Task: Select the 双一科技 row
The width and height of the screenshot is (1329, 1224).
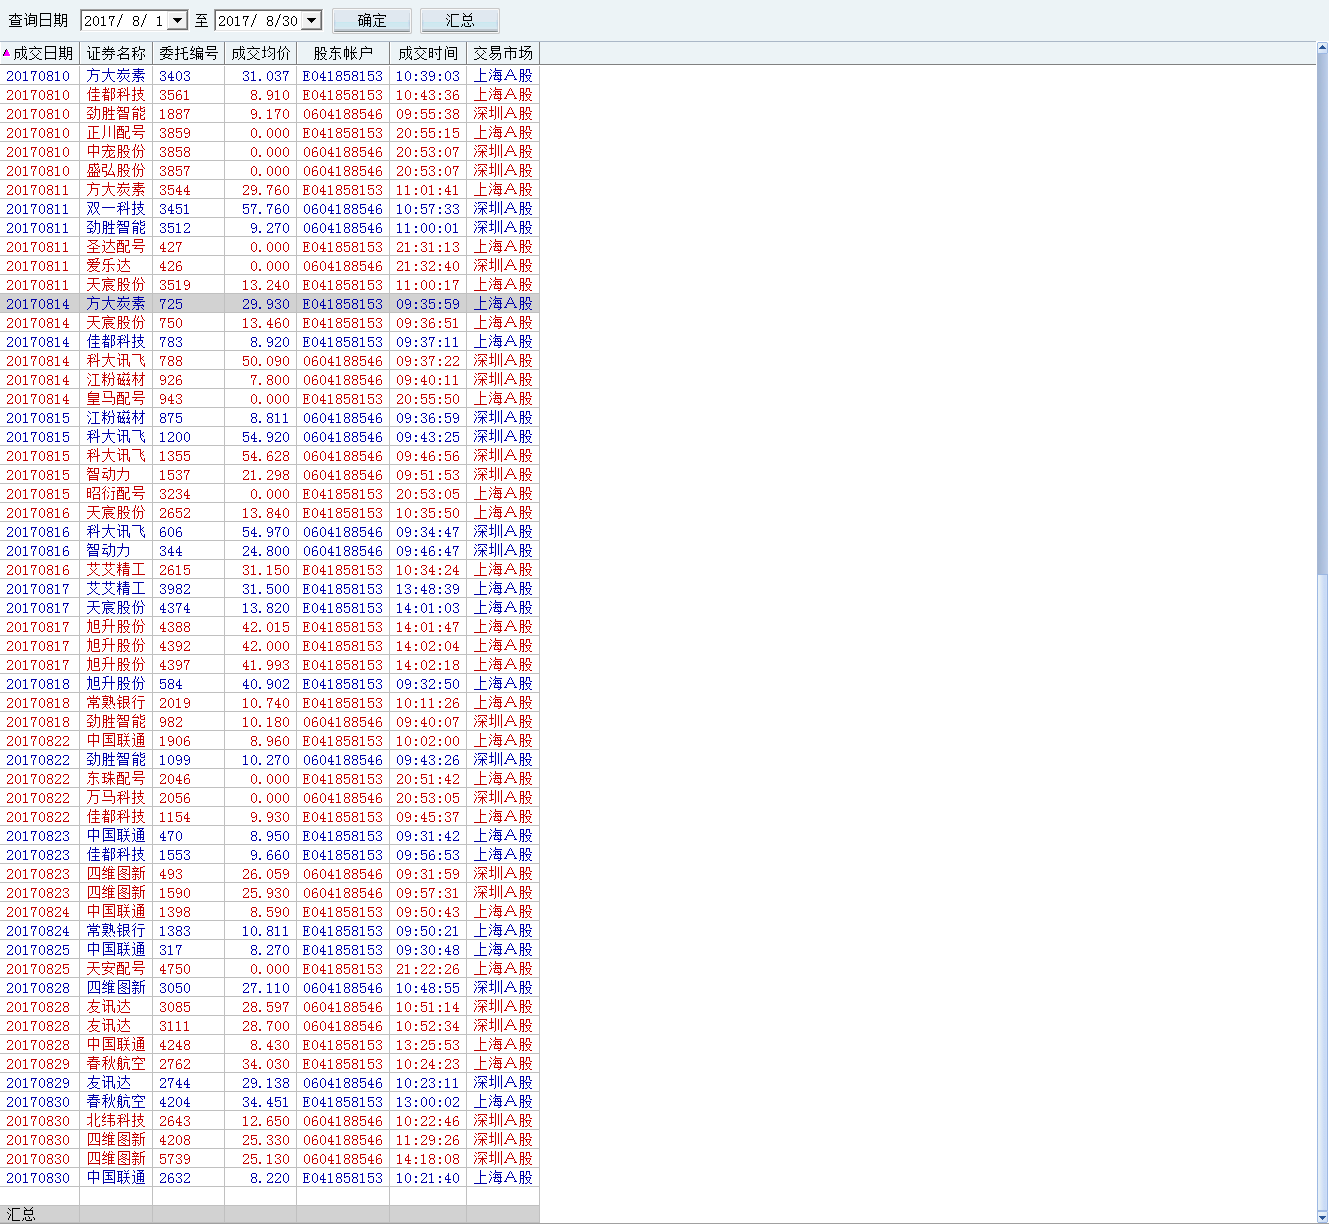Action: point(270,209)
